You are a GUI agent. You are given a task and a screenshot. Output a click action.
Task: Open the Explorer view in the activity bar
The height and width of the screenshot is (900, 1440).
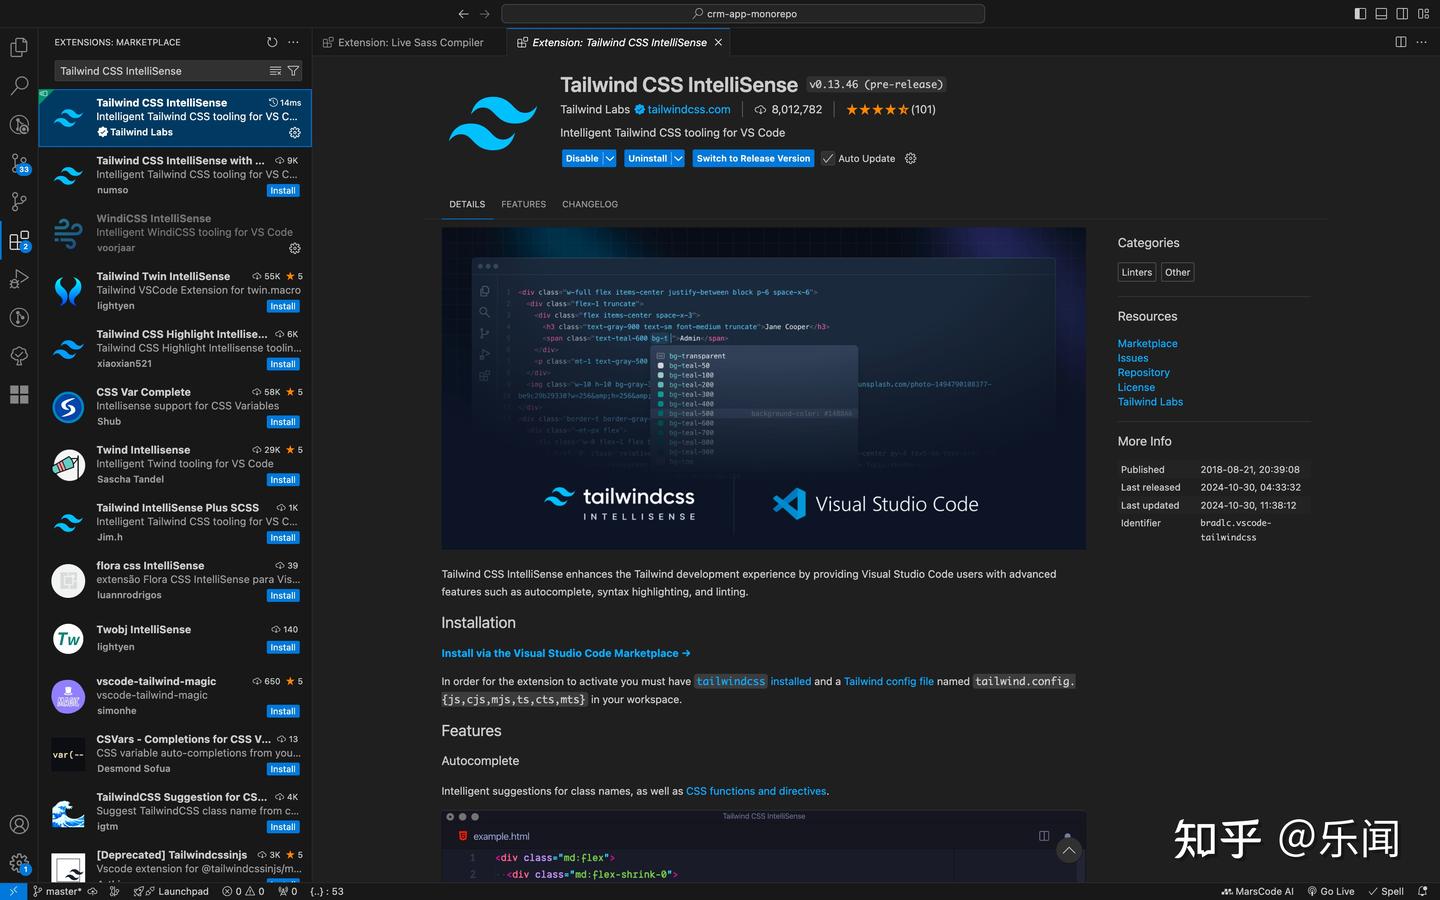(19, 47)
